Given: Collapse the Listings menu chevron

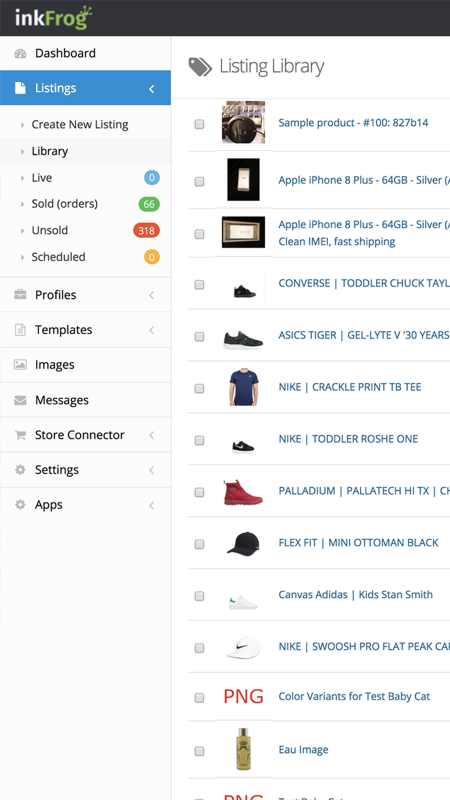Looking at the screenshot, I should click(152, 89).
